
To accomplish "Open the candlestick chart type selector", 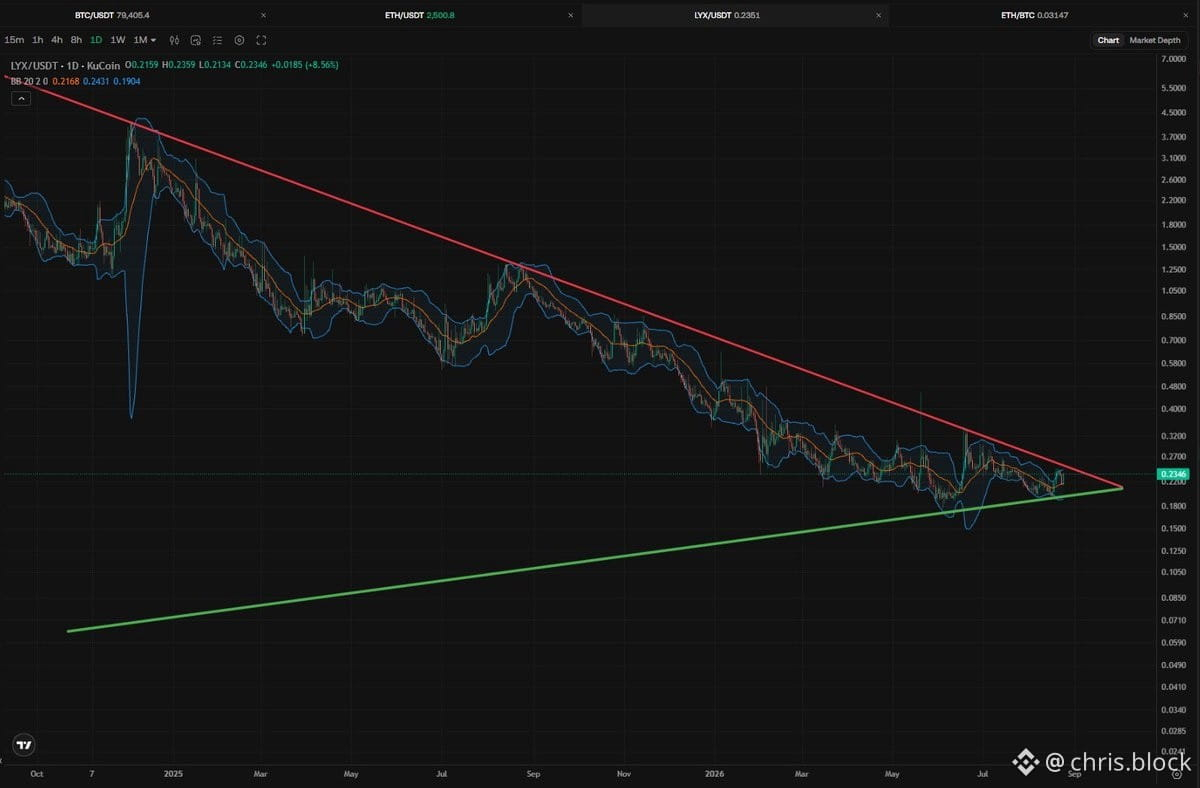I will 174,40.
